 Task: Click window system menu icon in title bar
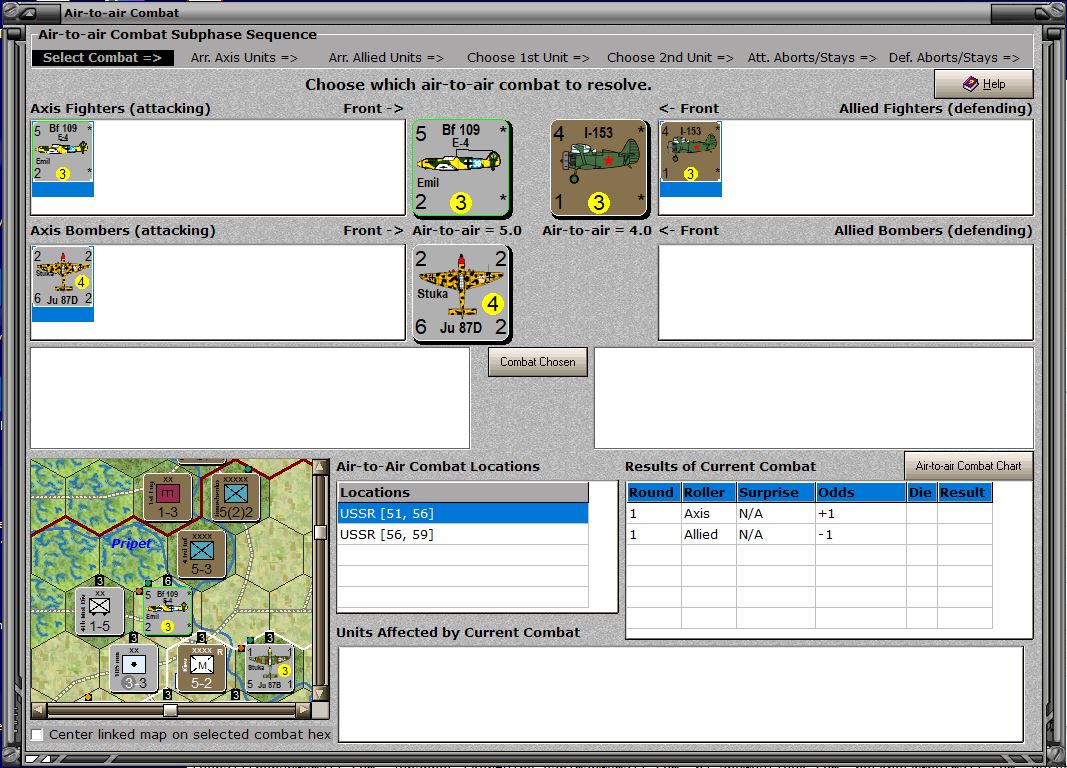tap(29, 12)
